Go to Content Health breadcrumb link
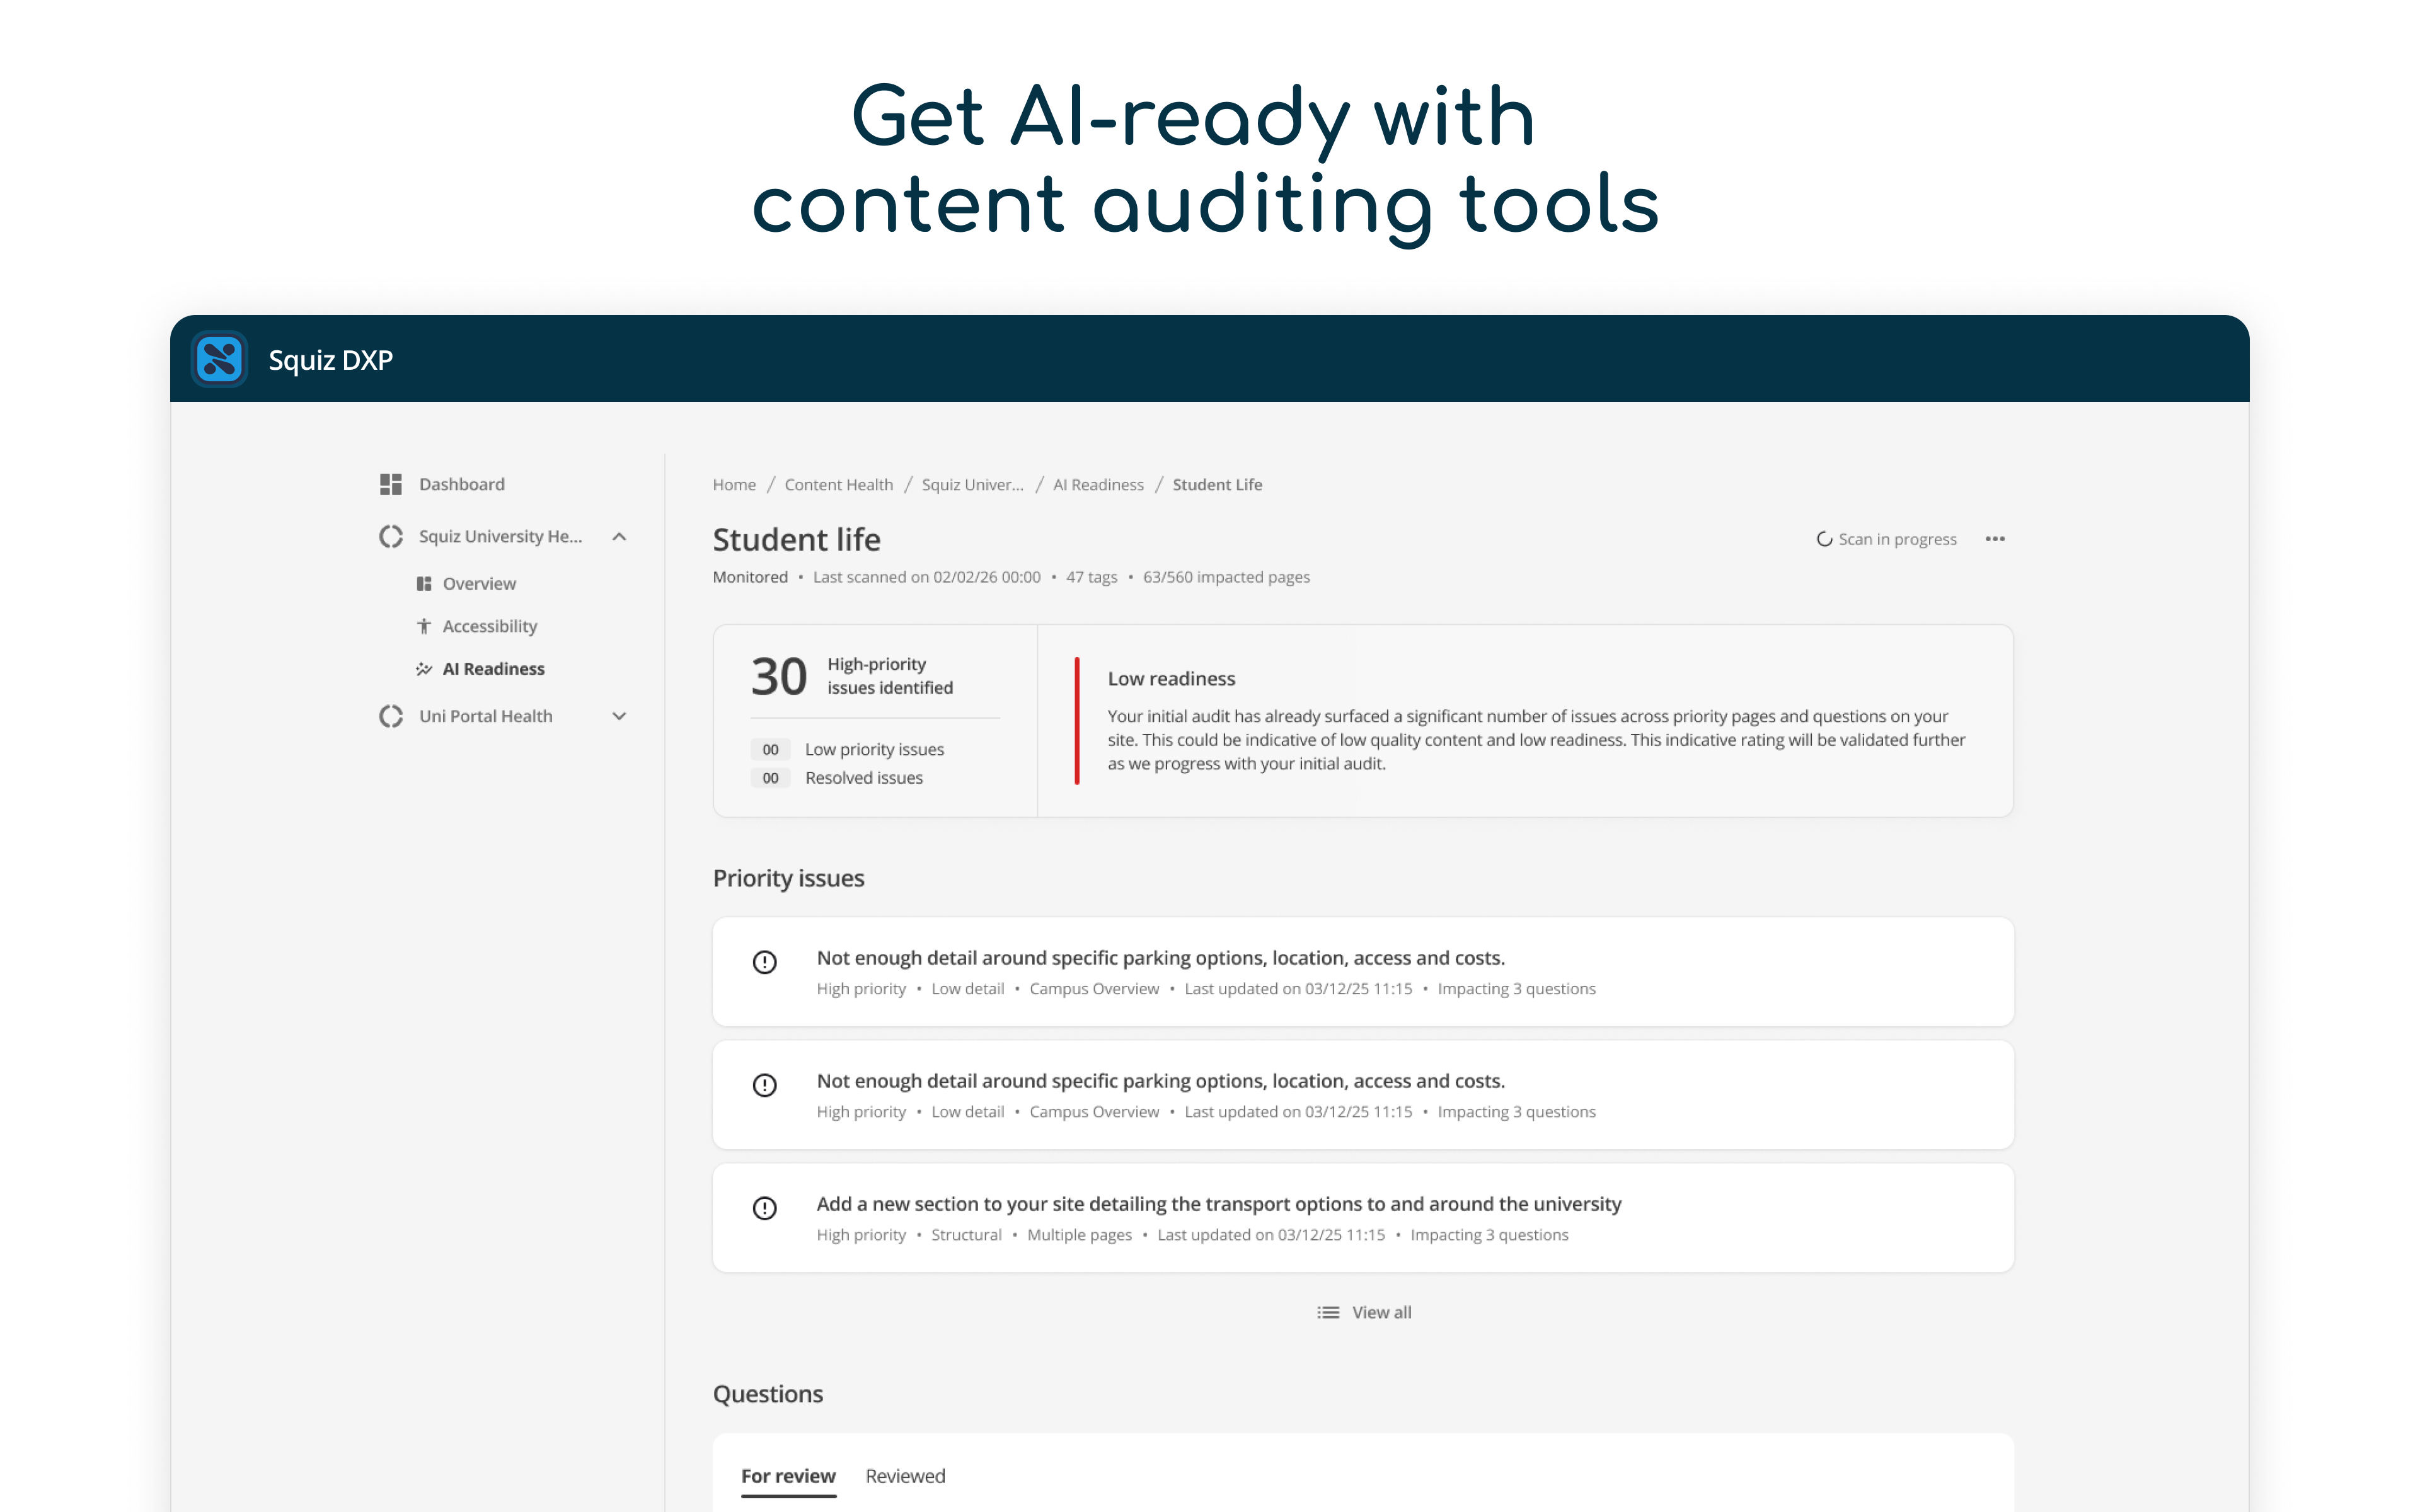This screenshot has width=2420, height=1512. 838,485
